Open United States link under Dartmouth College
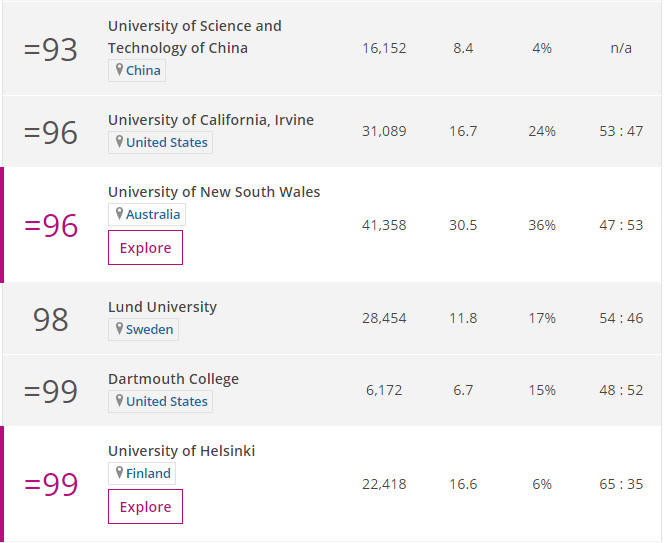The image size is (665, 543). 167,402
